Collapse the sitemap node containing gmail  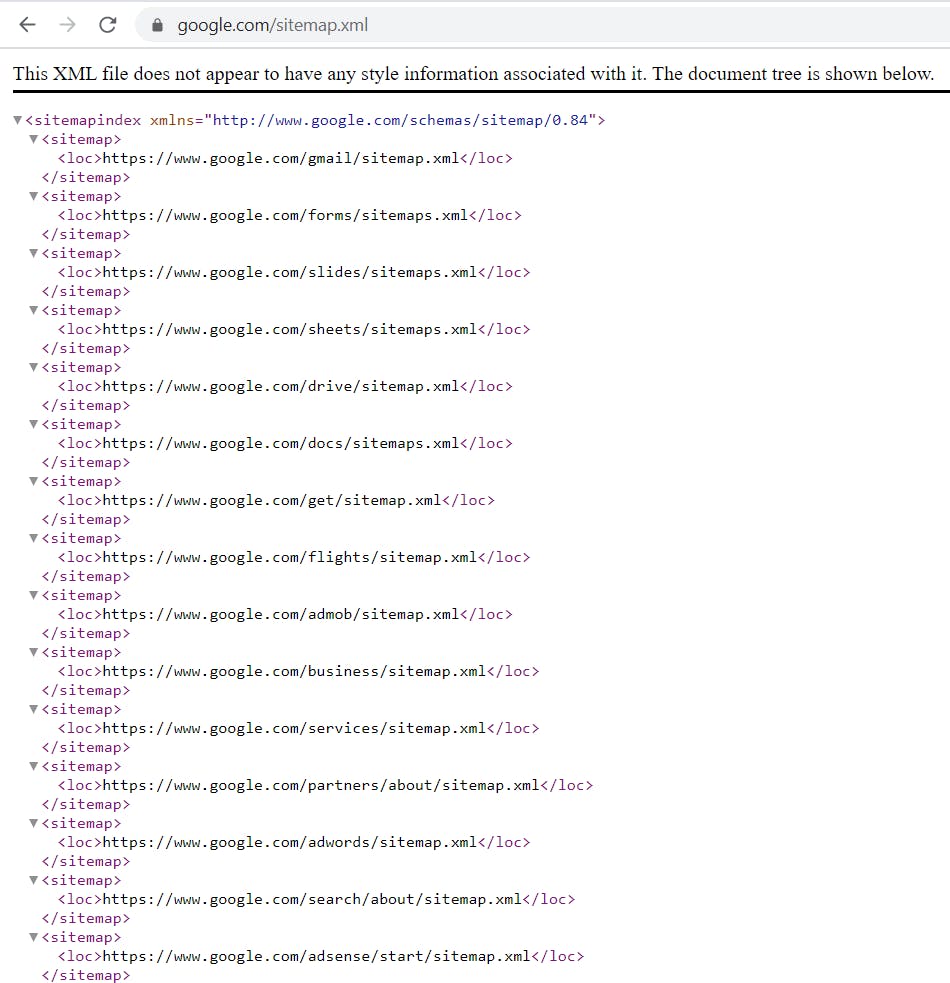[34, 139]
